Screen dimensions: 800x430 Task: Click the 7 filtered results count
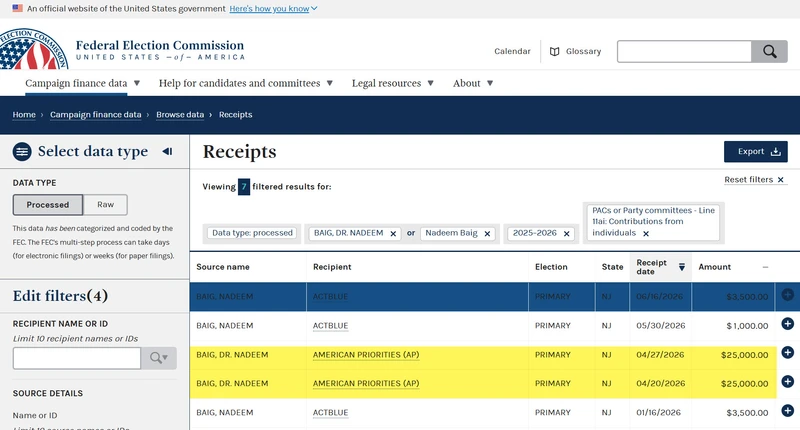[244, 187]
